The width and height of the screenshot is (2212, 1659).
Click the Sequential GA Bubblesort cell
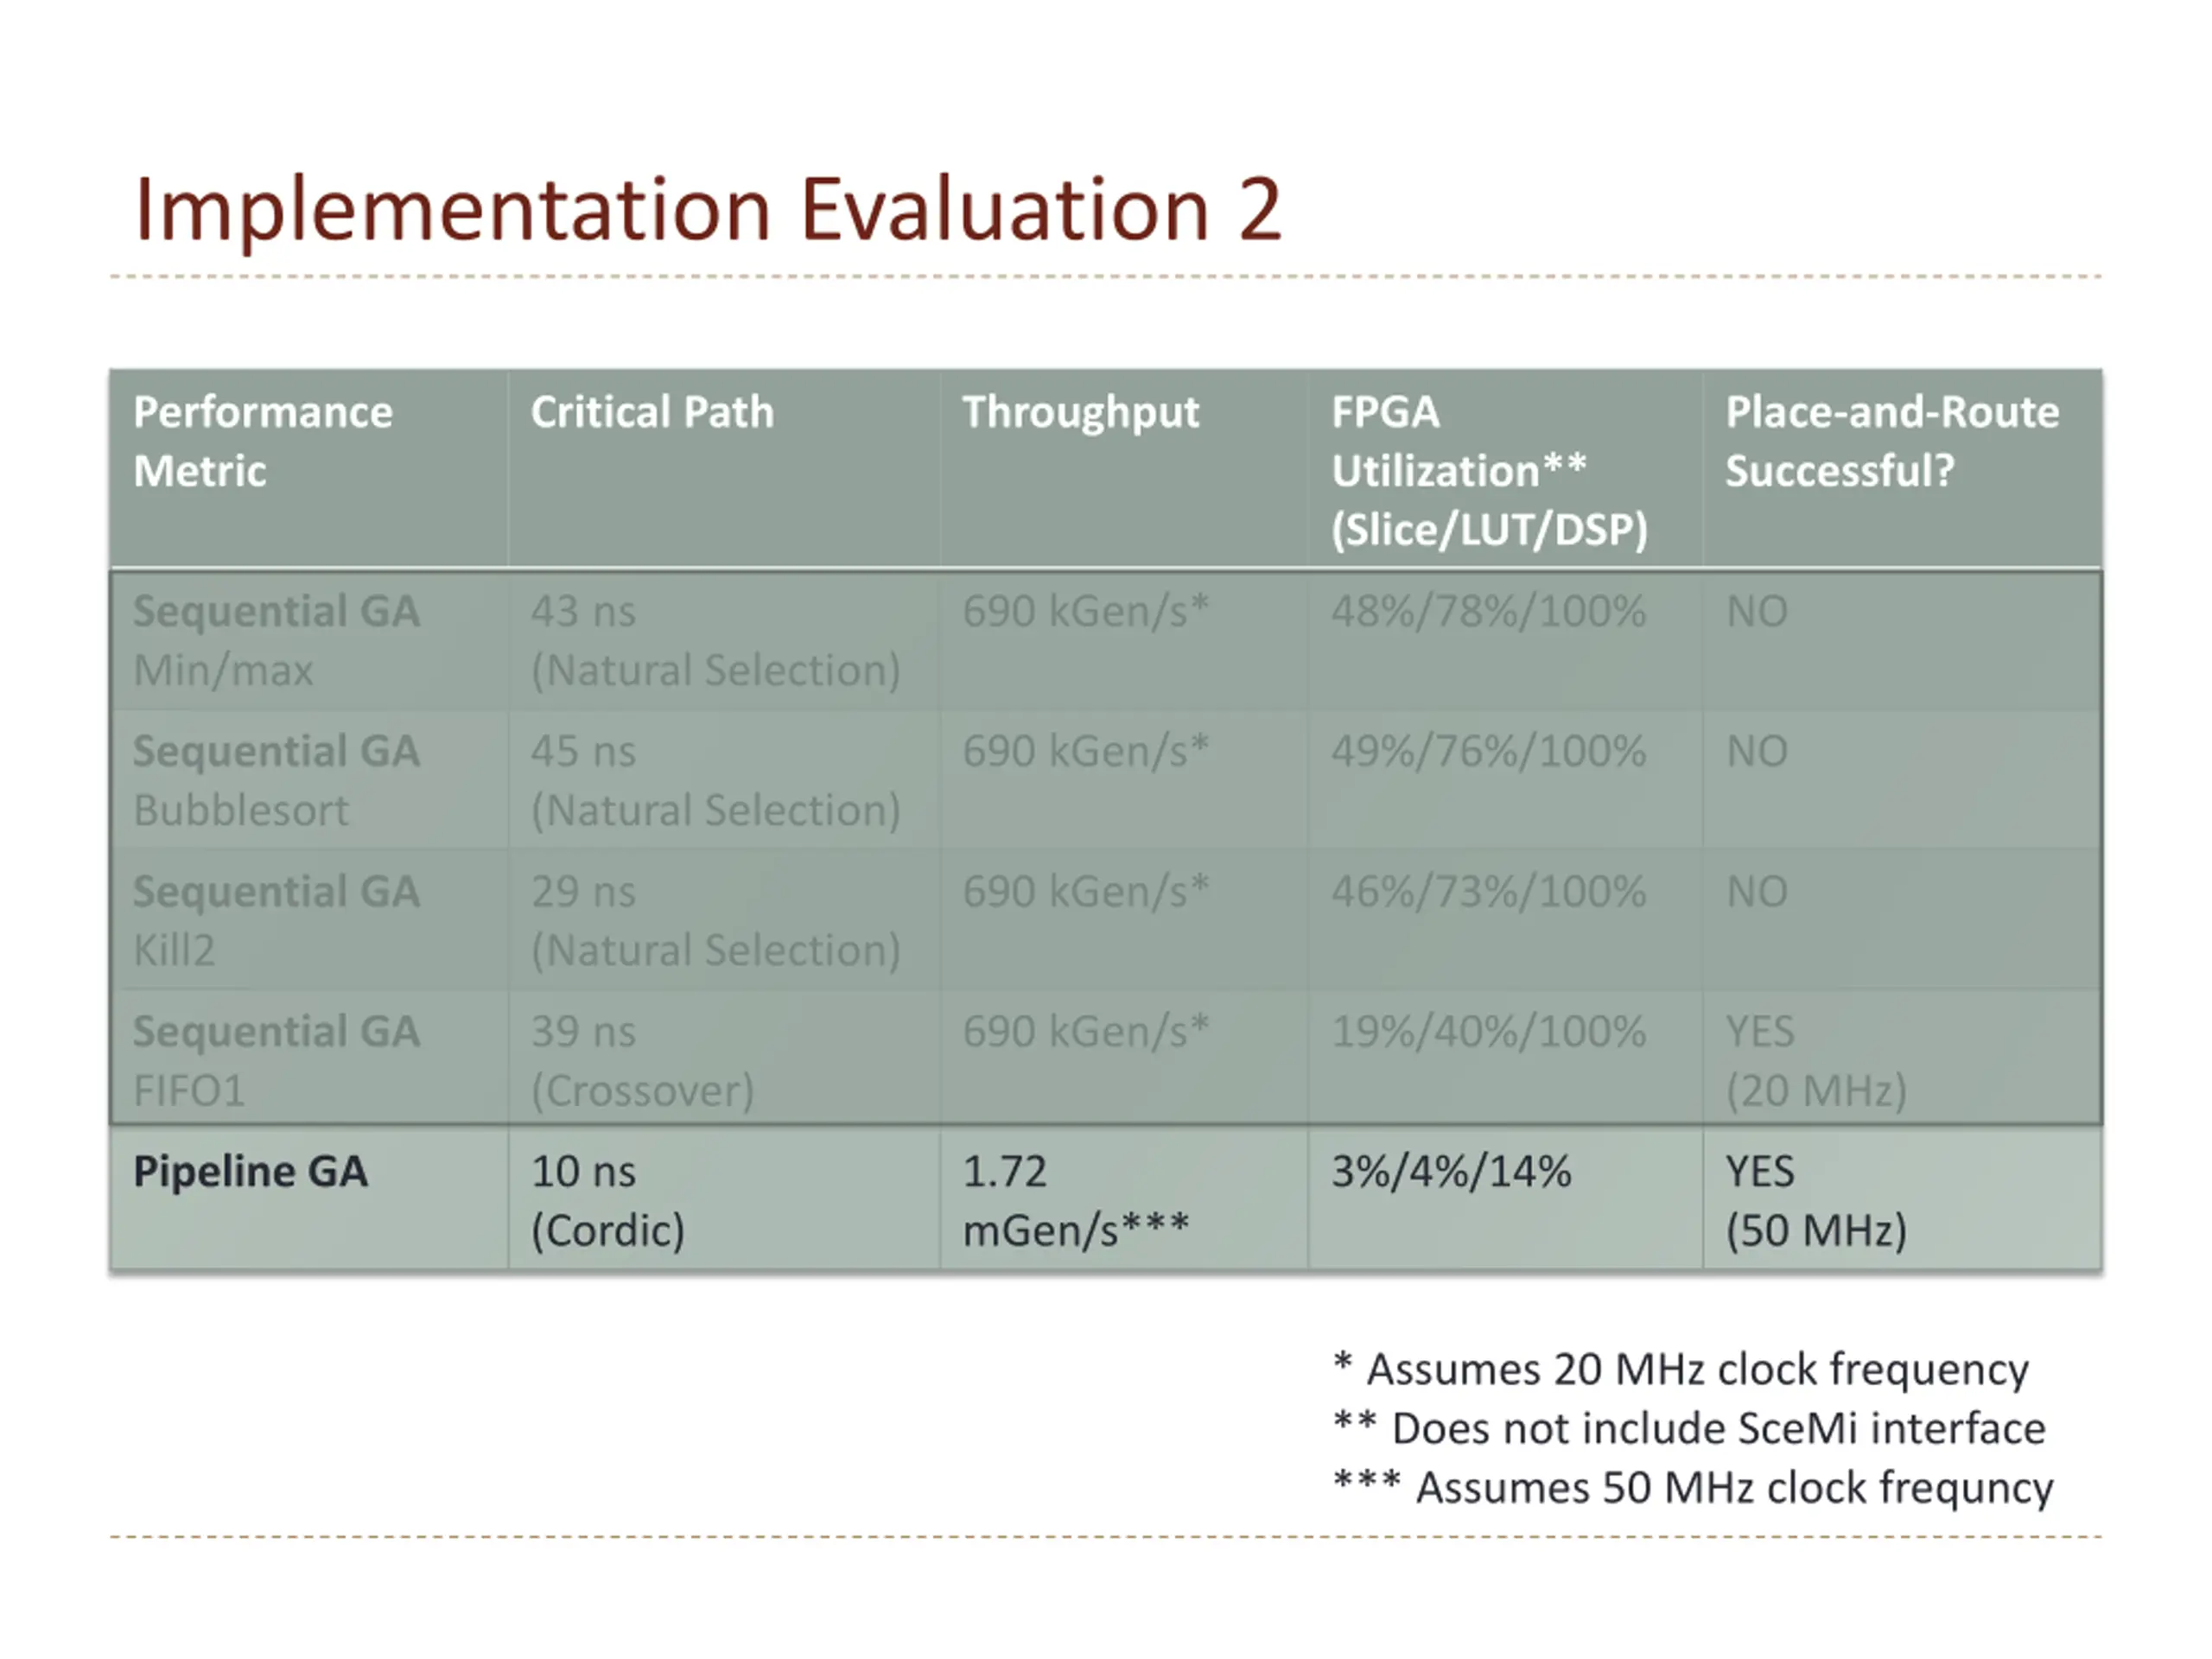click(276, 780)
